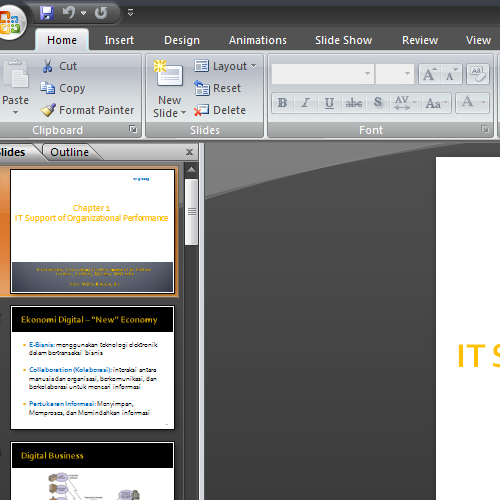Image resolution: width=500 pixels, height=500 pixels.
Task: Apply font color A button
Action: coord(467,102)
